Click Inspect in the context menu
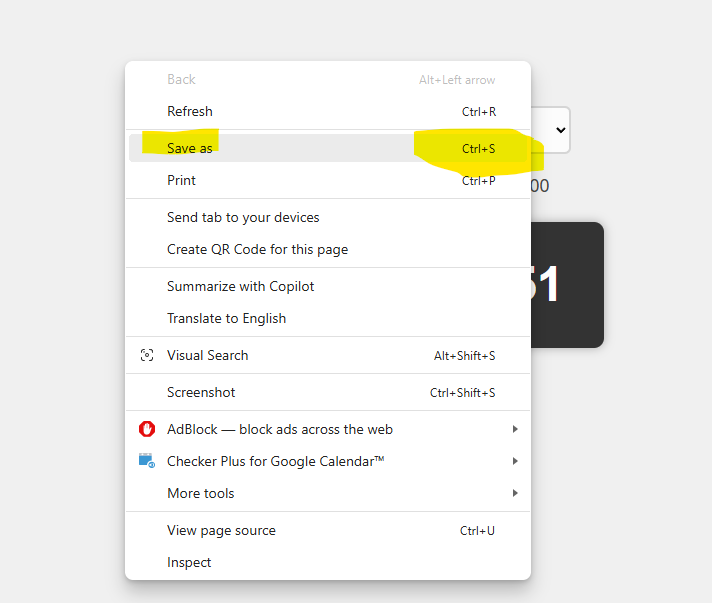The image size is (712, 603). pos(189,562)
